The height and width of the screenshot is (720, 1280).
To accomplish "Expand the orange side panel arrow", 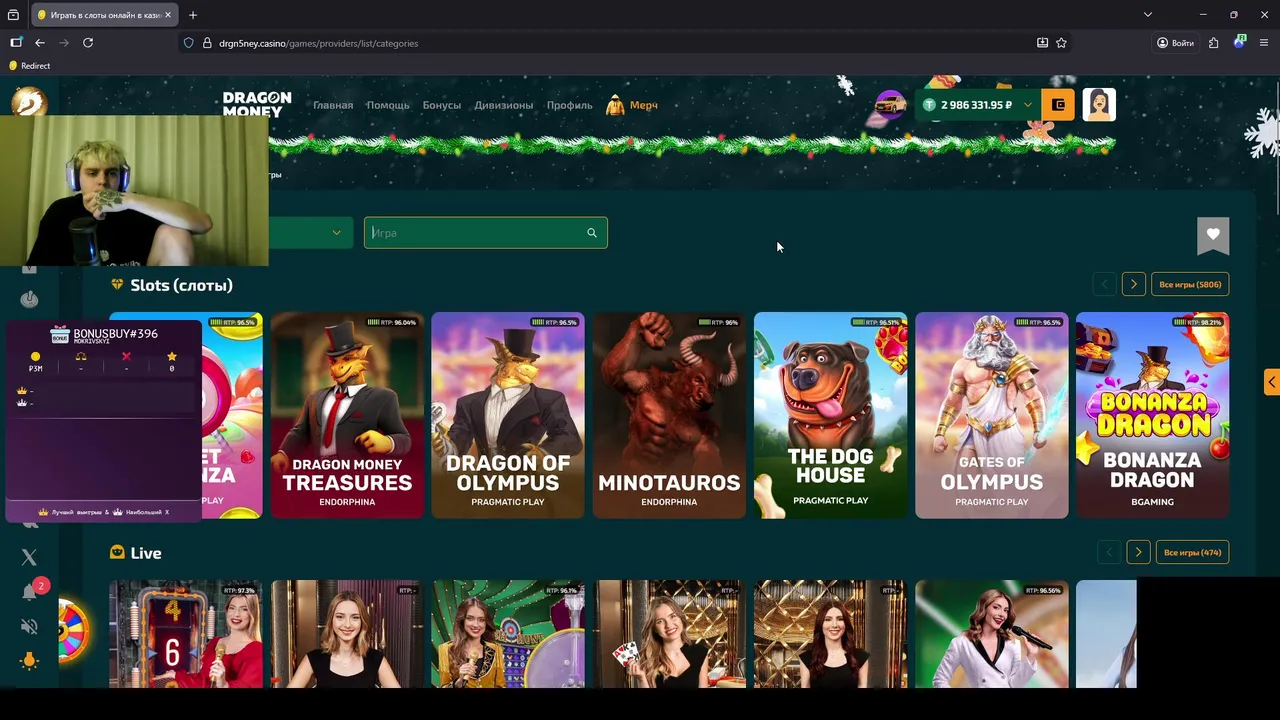I will tap(1272, 382).
